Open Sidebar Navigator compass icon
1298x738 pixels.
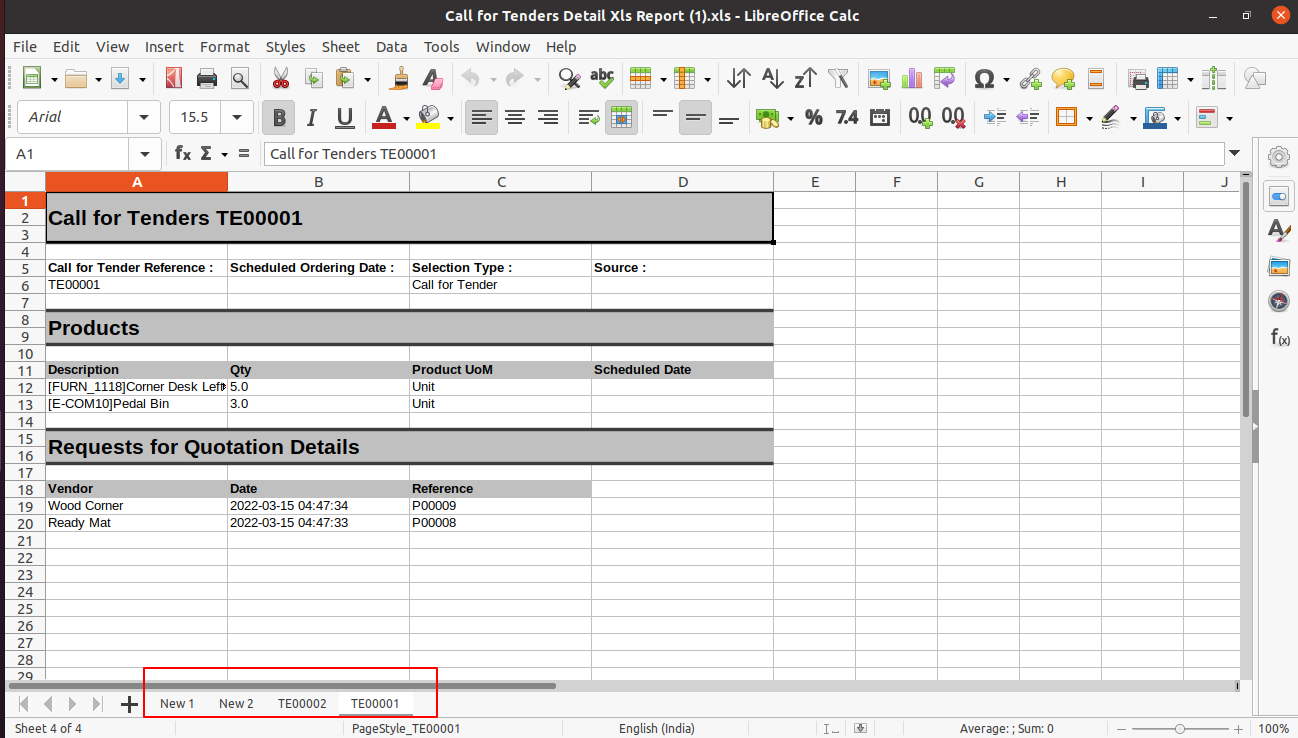pos(1278,301)
